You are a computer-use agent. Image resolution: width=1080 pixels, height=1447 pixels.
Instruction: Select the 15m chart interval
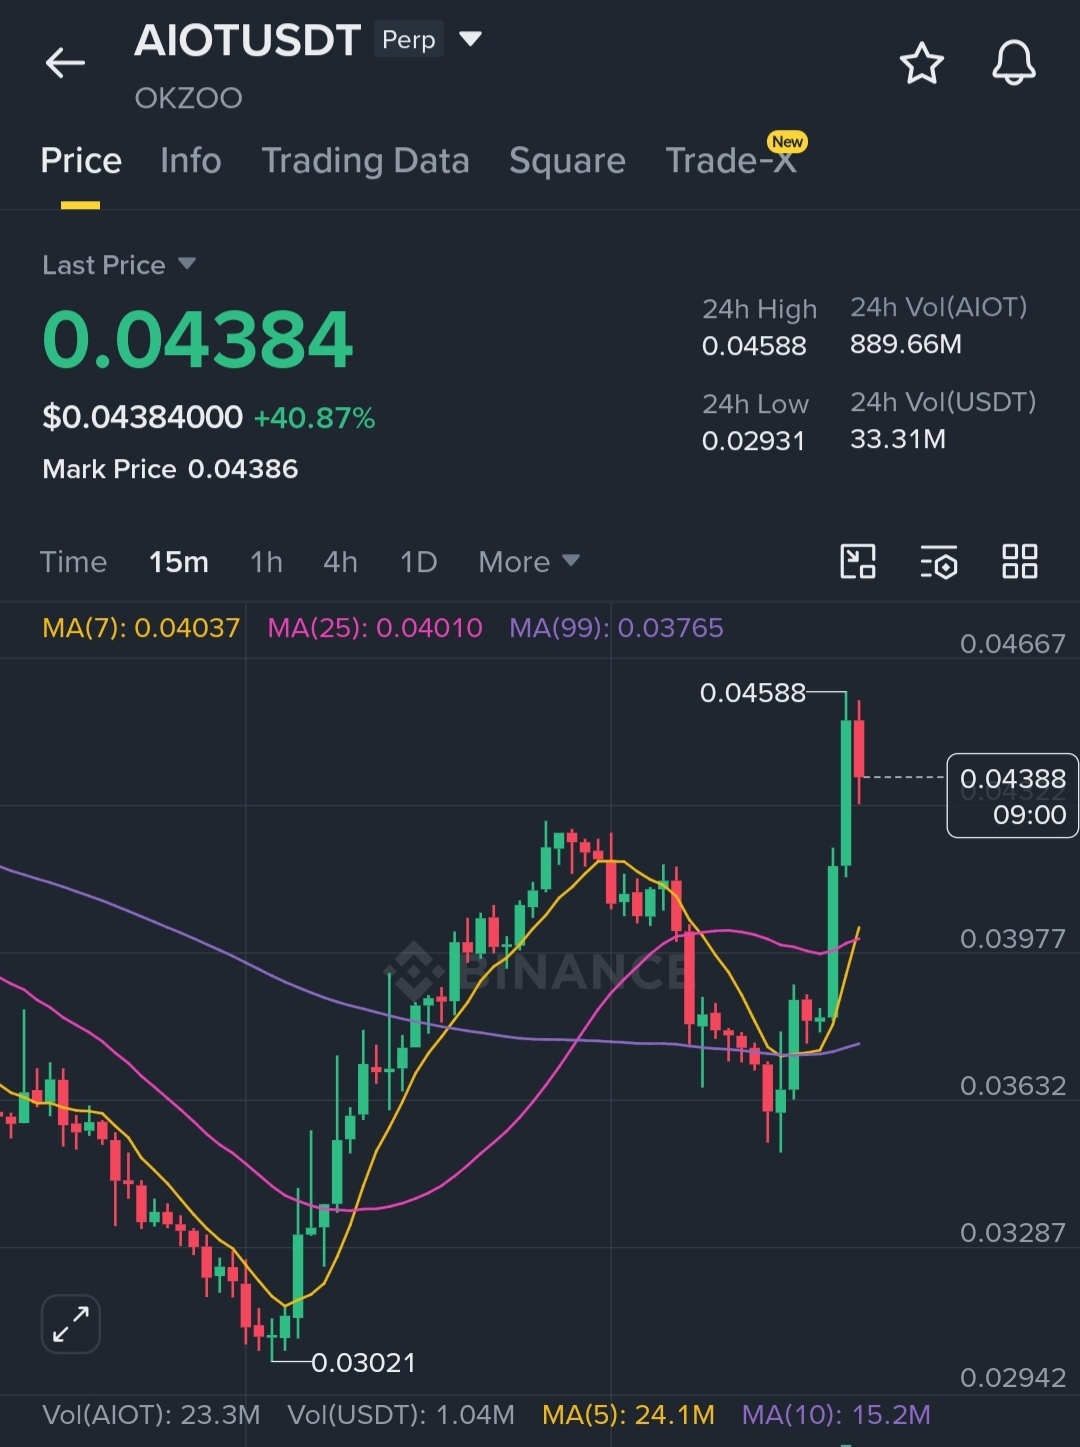click(x=179, y=561)
